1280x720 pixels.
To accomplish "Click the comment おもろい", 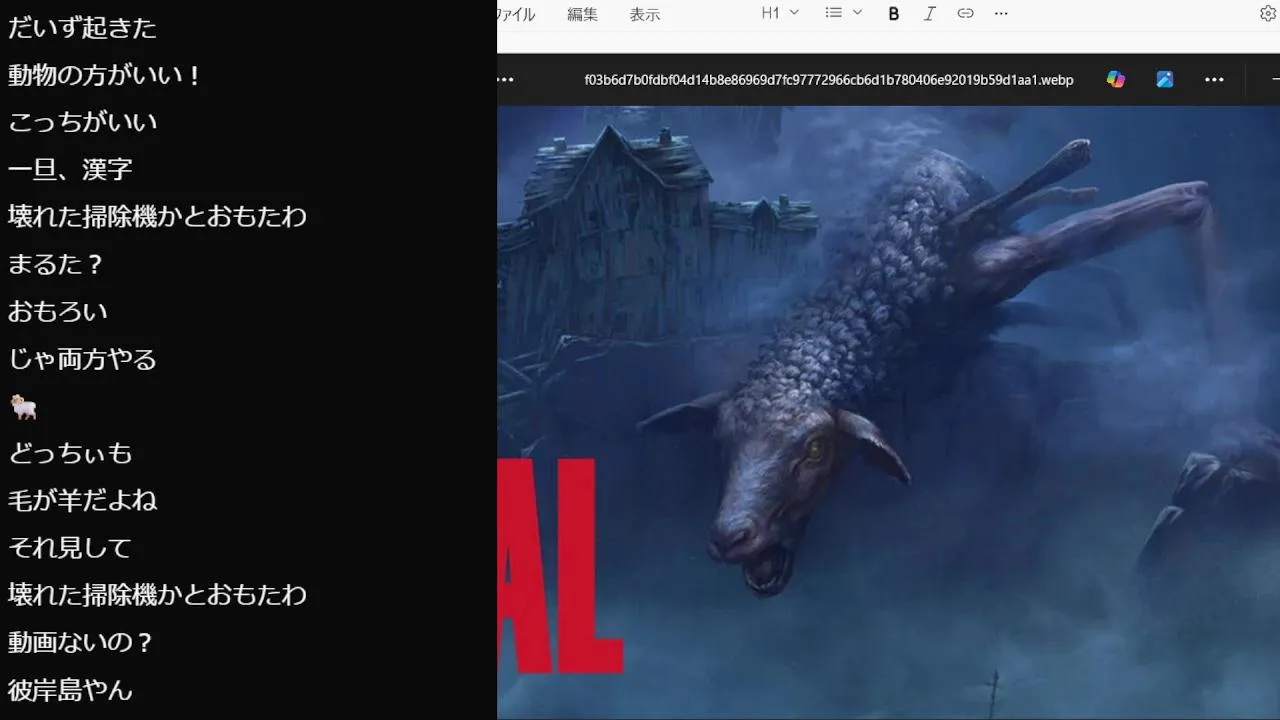I will coord(58,311).
